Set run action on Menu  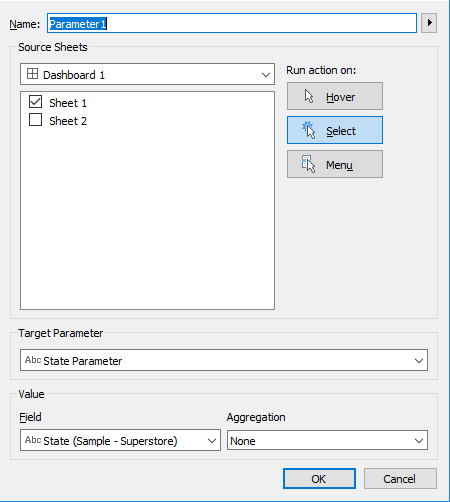[x=335, y=164]
